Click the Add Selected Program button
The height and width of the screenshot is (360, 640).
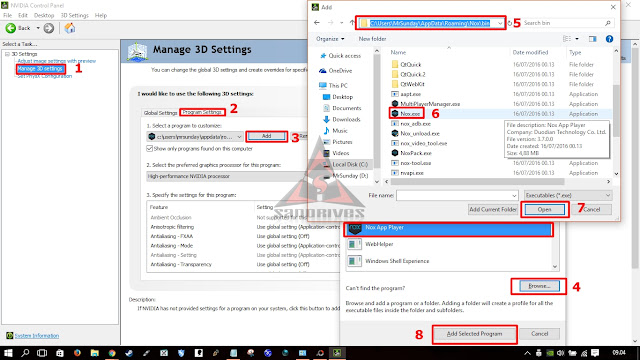(x=474, y=334)
